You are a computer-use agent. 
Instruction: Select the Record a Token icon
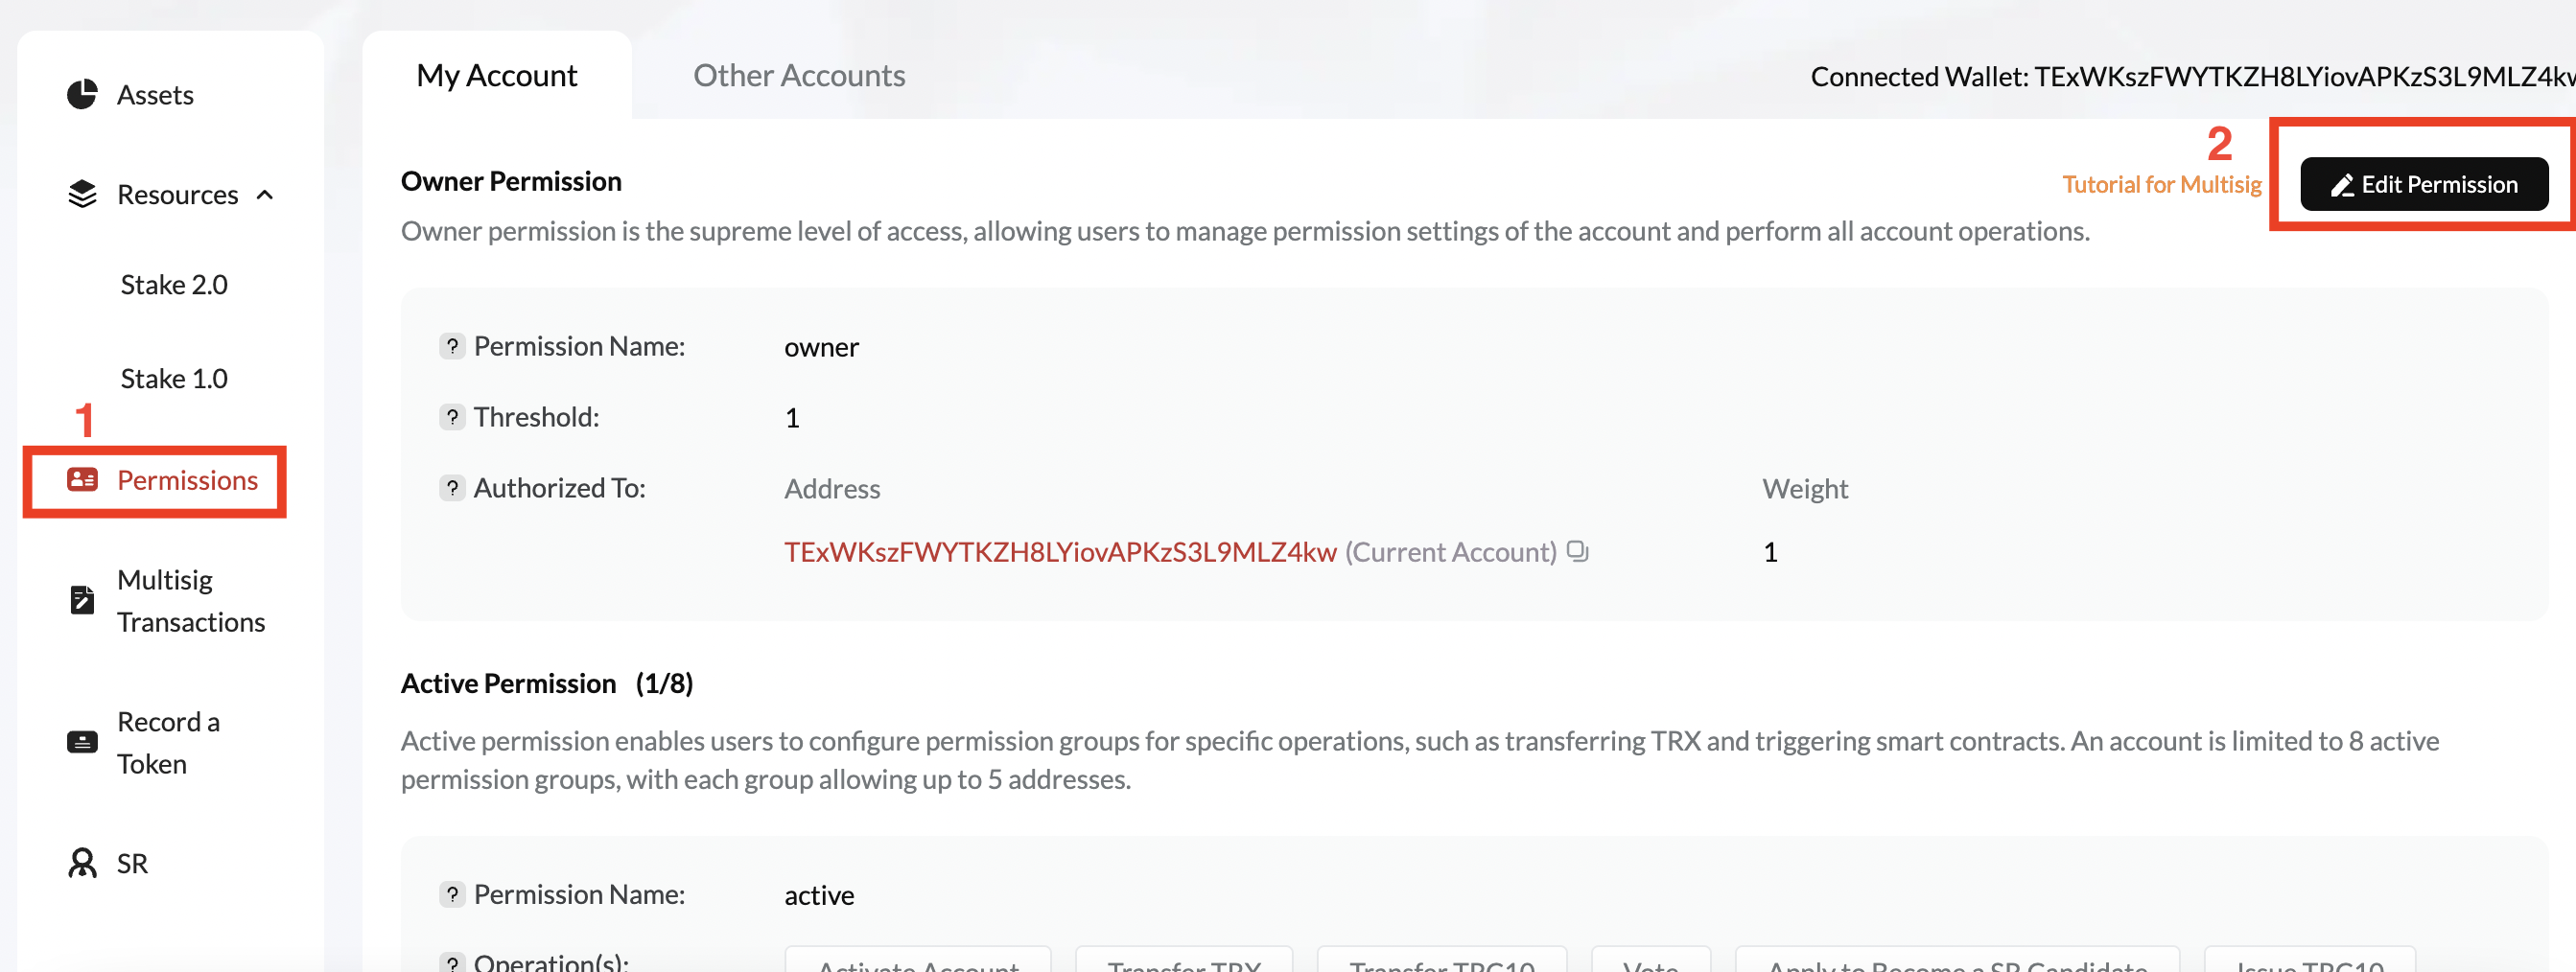[x=82, y=740]
